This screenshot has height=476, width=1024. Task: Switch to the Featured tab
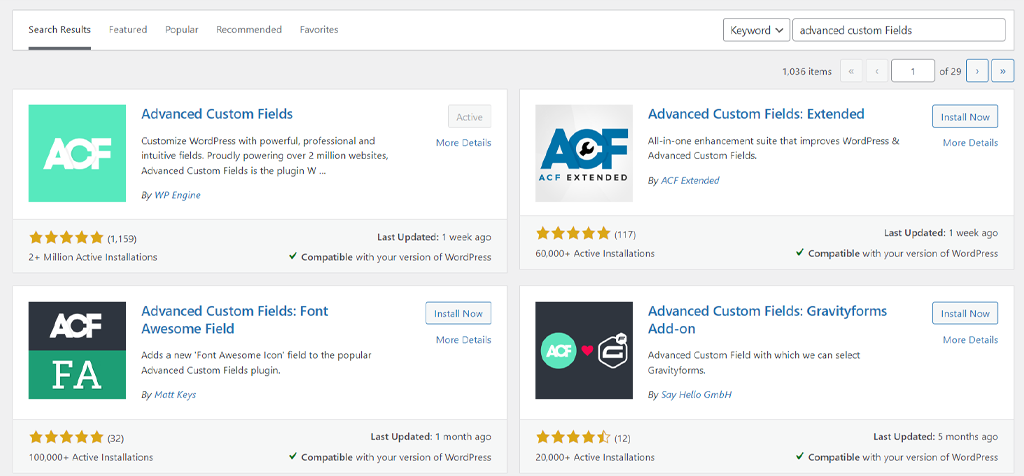[128, 30]
